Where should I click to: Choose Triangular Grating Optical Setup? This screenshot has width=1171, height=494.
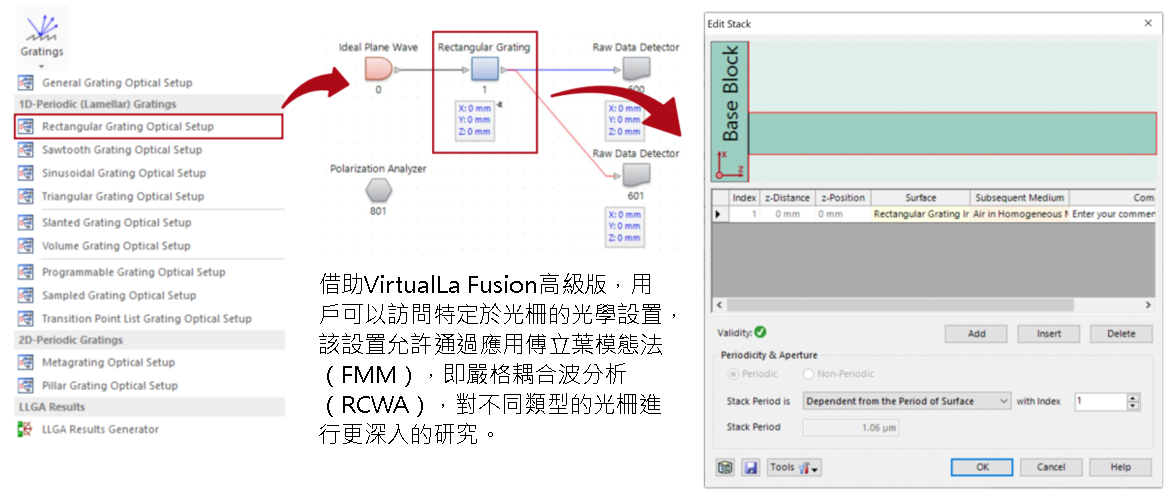[x=122, y=197]
